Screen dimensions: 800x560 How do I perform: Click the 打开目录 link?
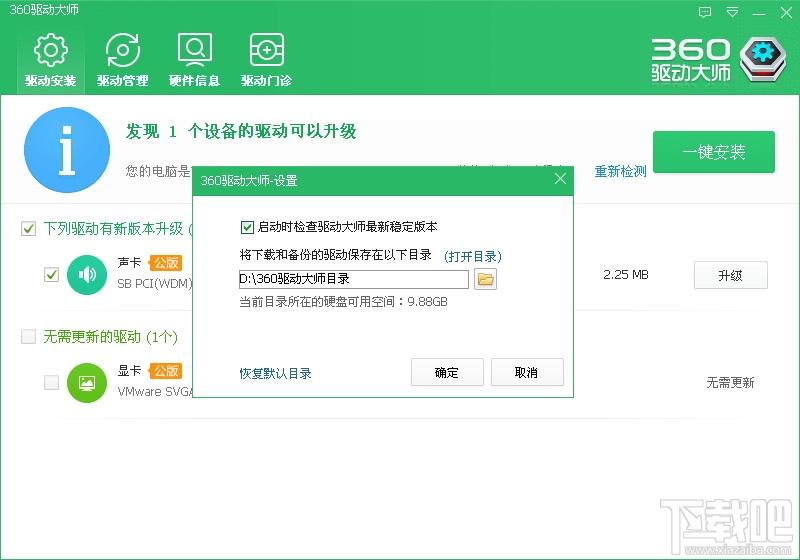tap(472, 256)
